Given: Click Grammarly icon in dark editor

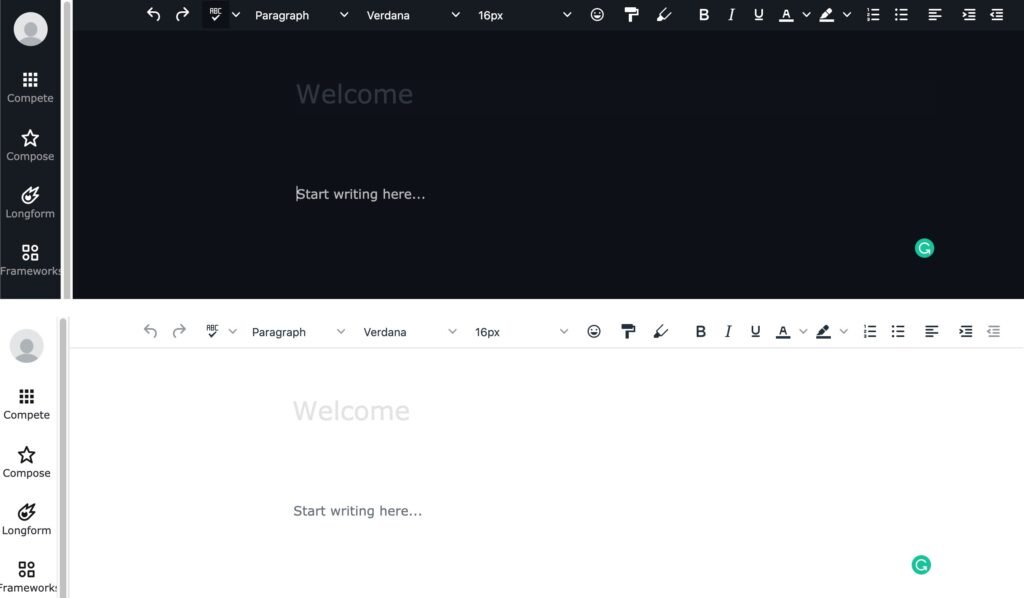Looking at the screenshot, I should [924, 248].
